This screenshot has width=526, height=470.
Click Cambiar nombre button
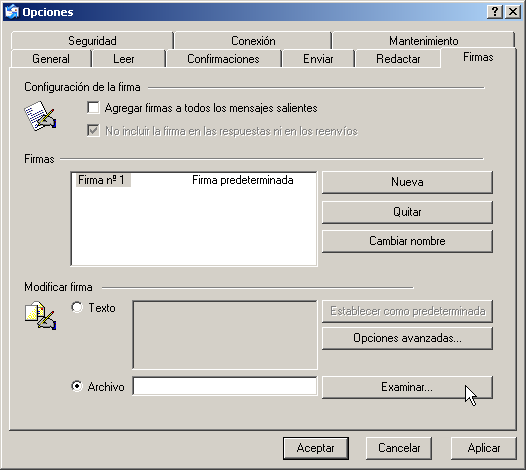pyautogui.click(x=407, y=241)
